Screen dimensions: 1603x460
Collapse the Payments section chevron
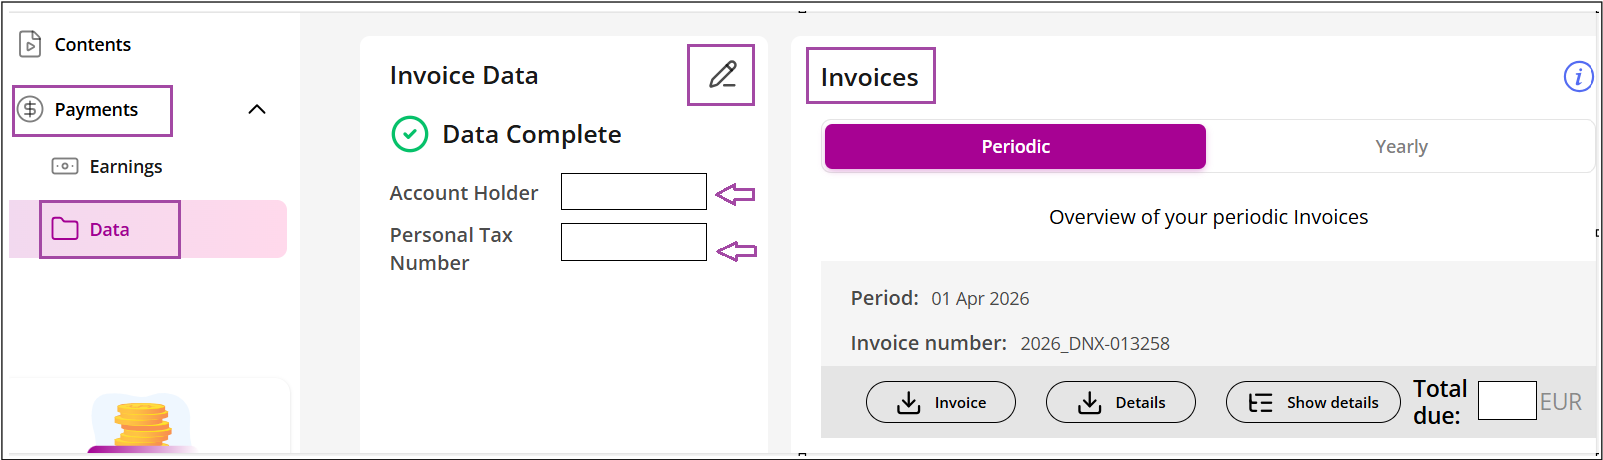pyautogui.click(x=257, y=109)
